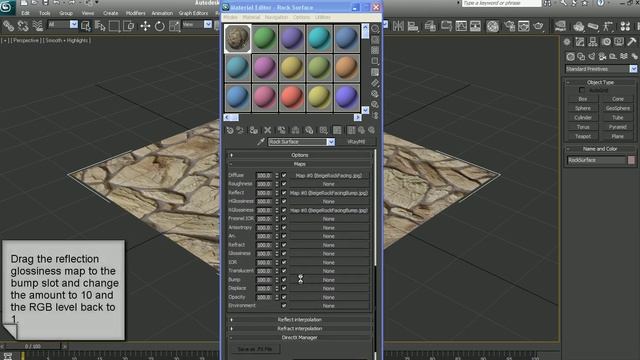
Task: Collapse DirectX Manager rollout
Action: pos(300,338)
